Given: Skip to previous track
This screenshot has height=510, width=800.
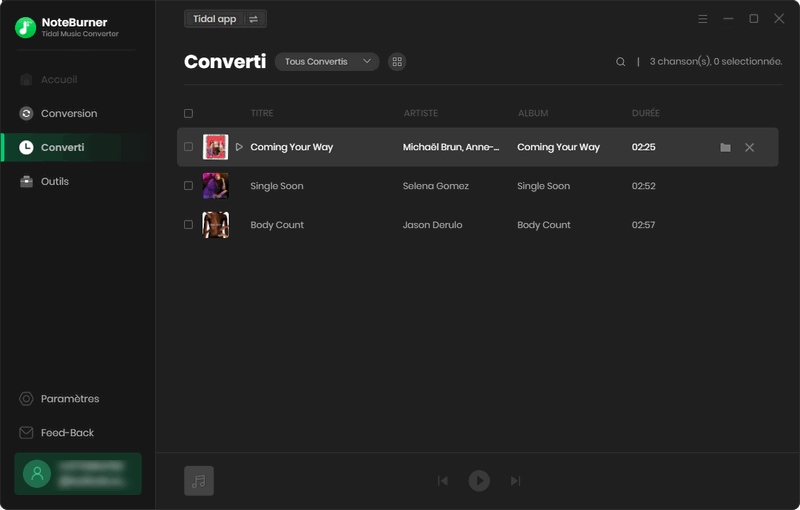Looking at the screenshot, I should [x=442, y=480].
